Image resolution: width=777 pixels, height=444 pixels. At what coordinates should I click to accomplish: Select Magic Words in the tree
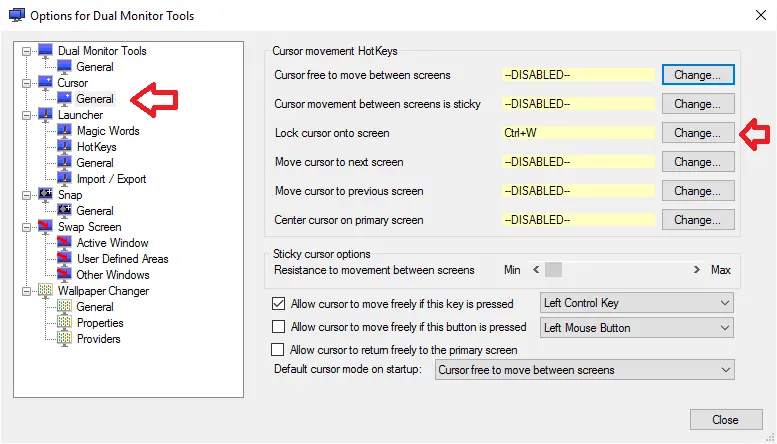click(x=108, y=131)
